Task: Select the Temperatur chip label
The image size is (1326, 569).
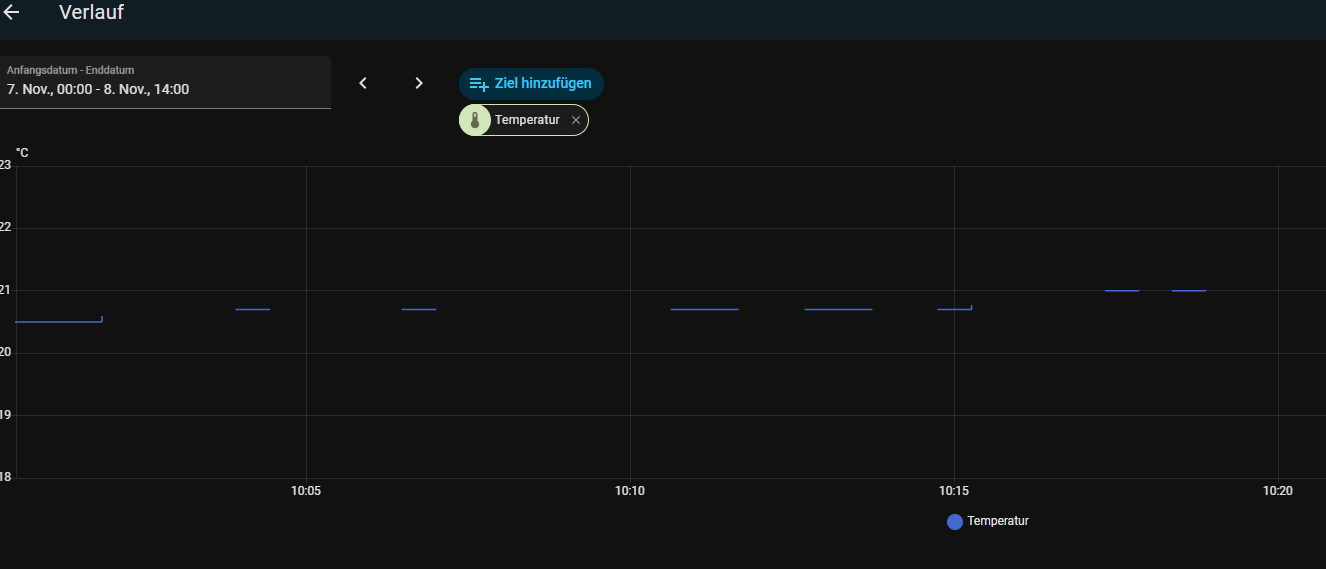Action: click(527, 120)
